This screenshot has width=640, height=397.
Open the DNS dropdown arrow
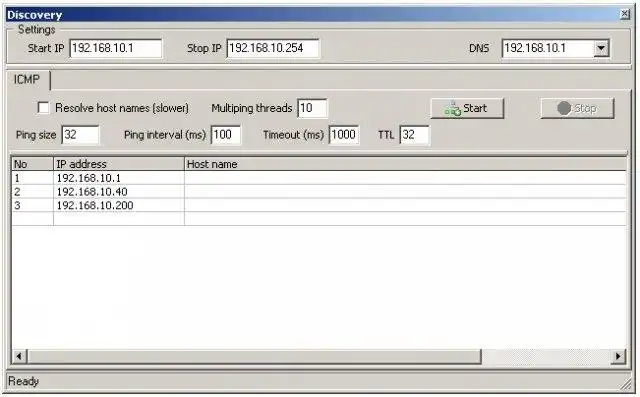click(601, 49)
